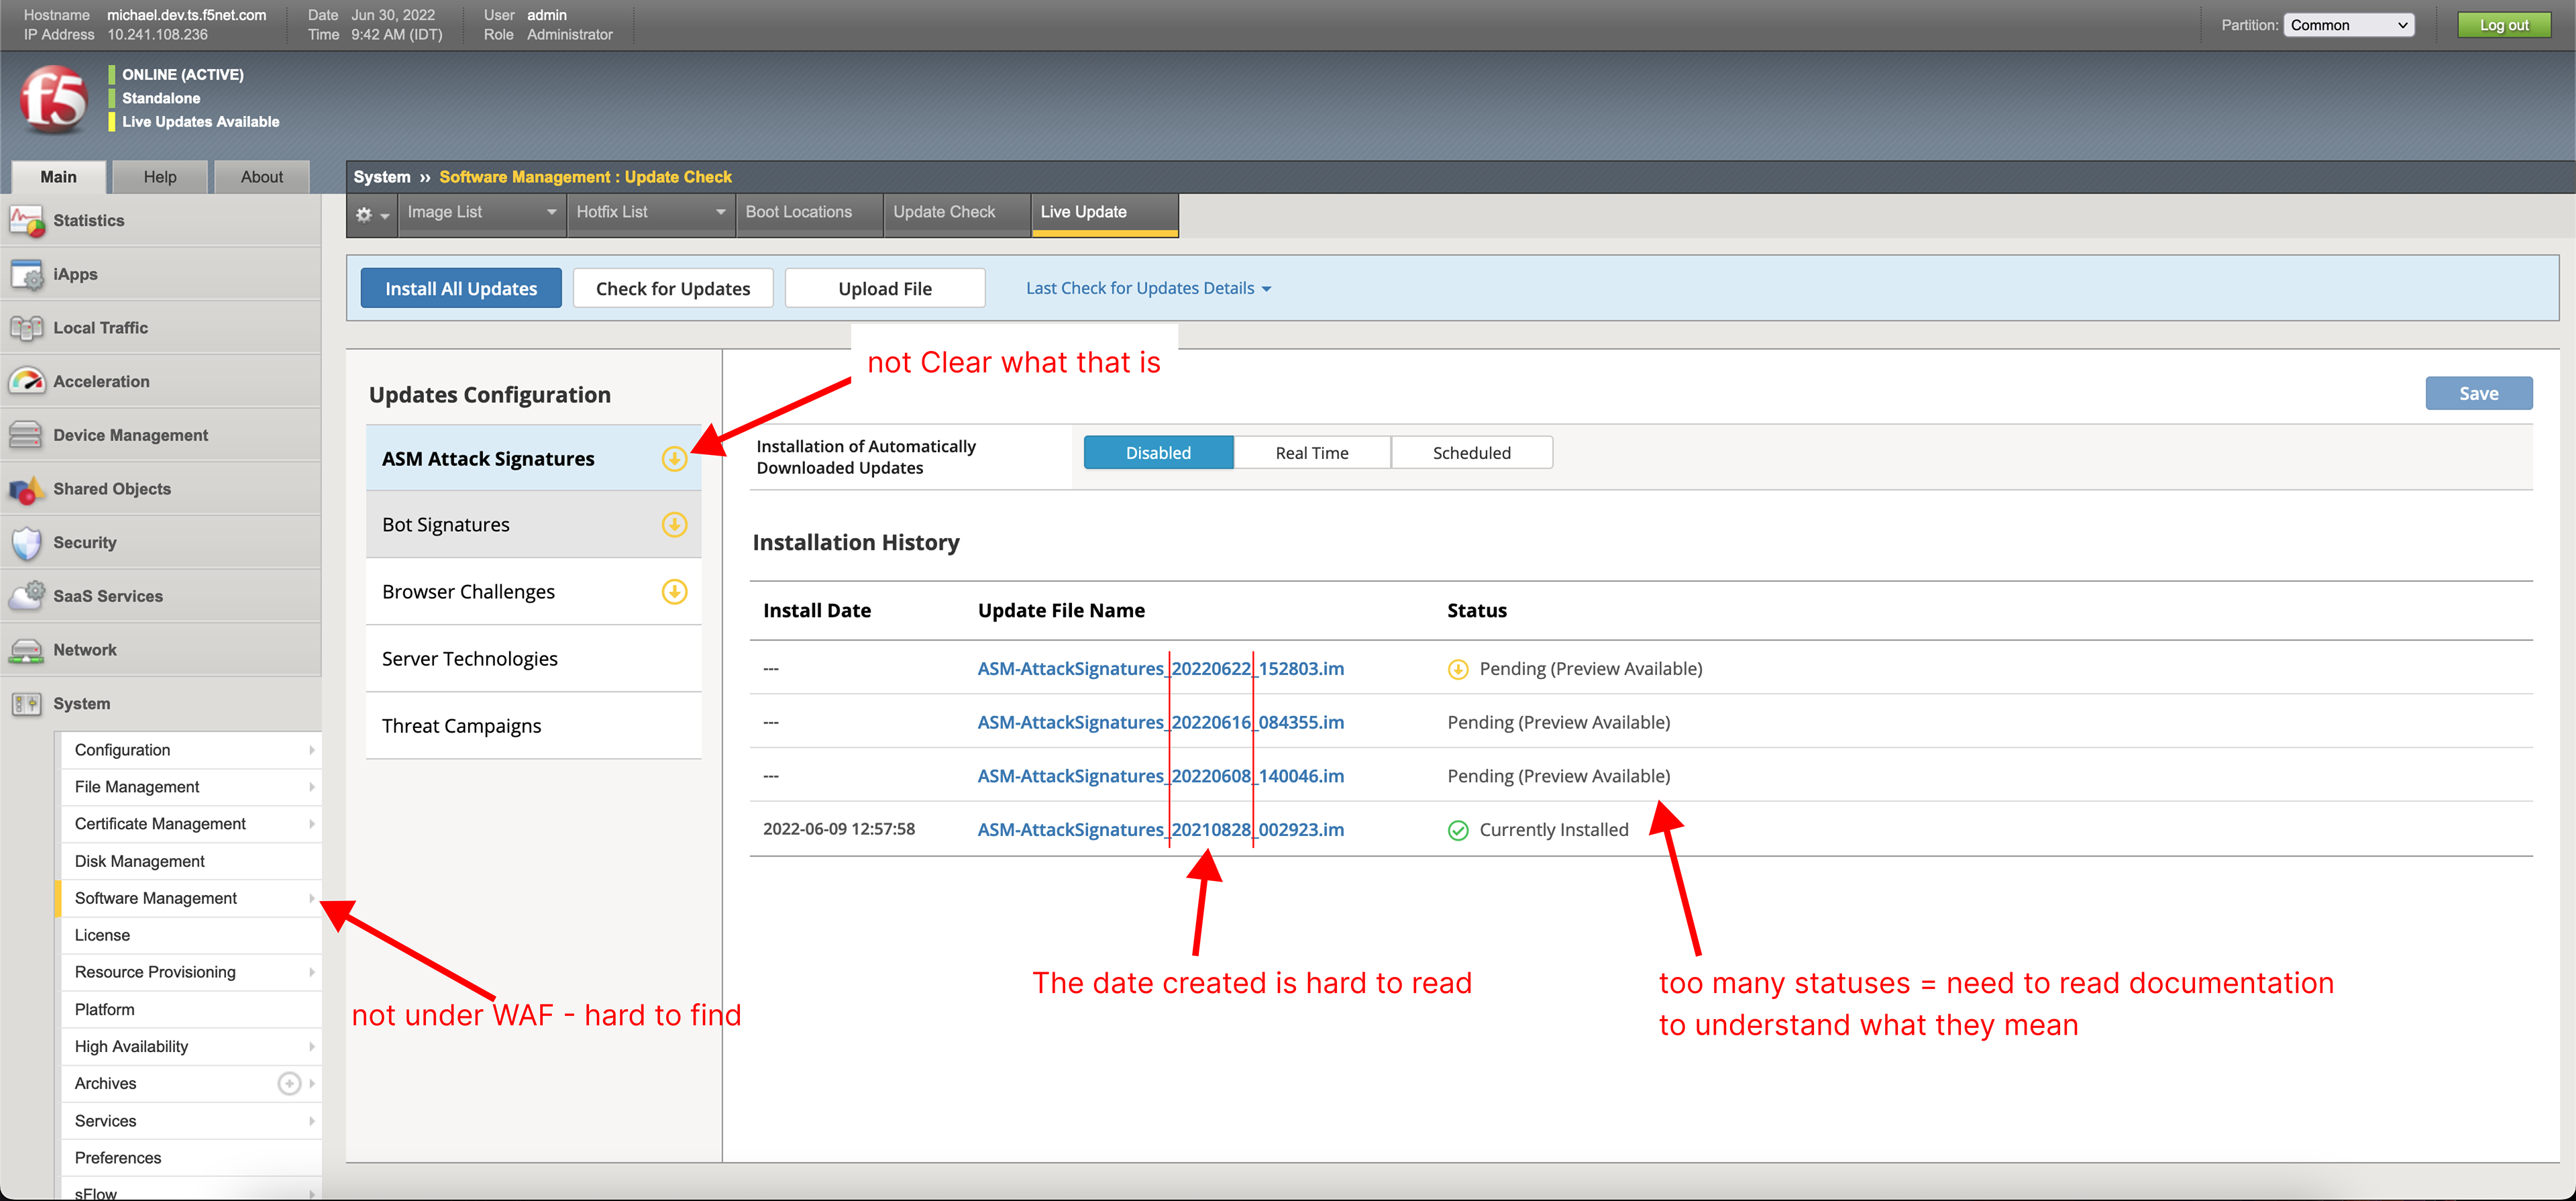Click the Install Date column header
Viewport: 2576px width, 1201px height.
pyautogui.click(x=816, y=611)
